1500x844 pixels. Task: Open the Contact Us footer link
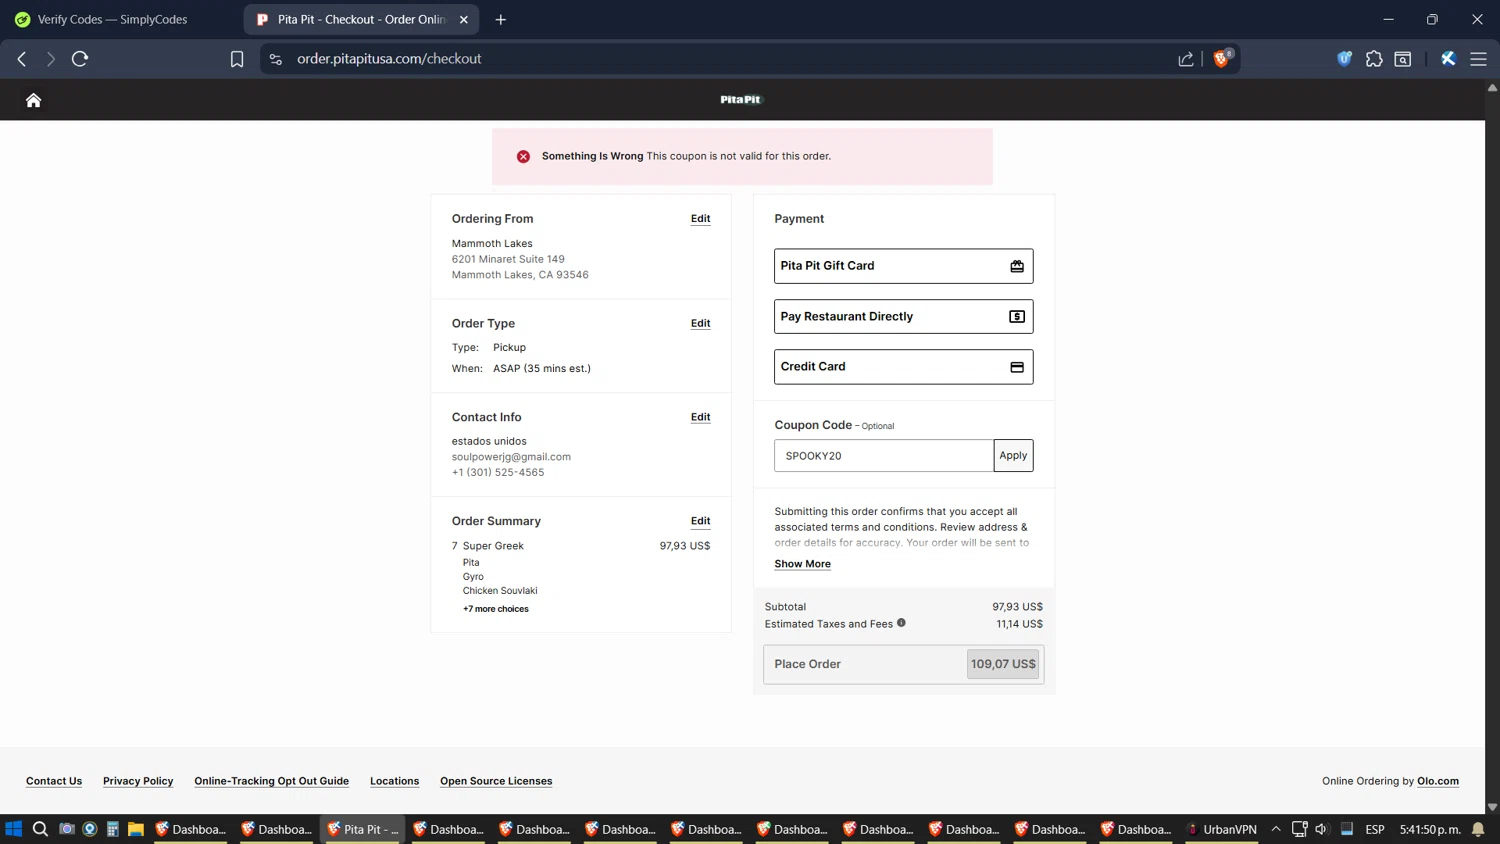tap(54, 781)
